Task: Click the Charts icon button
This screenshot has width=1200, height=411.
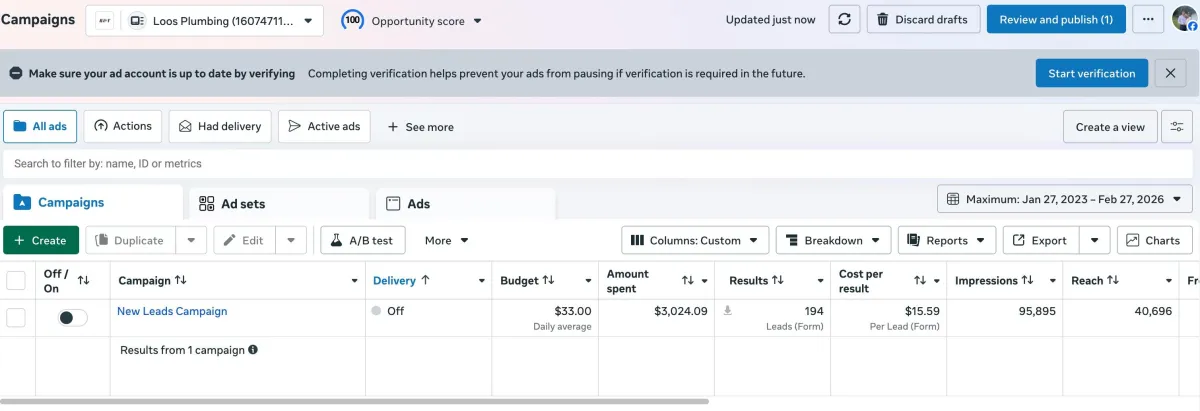Action: pos(1154,240)
